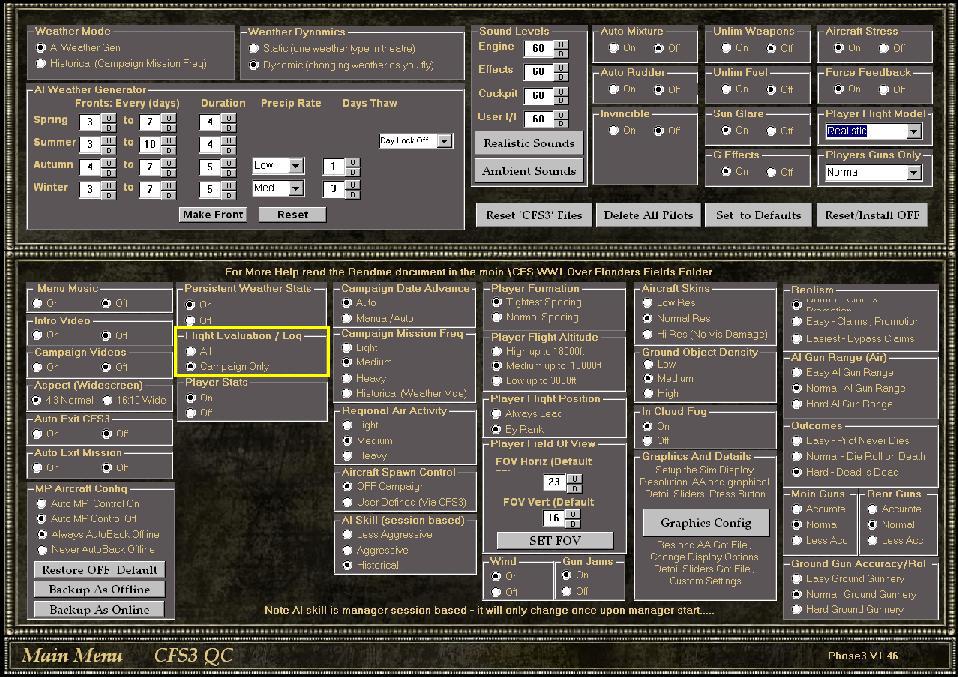Select AI Weather Gen weather mode
The image size is (958, 677).
pyautogui.click(x=41, y=48)
